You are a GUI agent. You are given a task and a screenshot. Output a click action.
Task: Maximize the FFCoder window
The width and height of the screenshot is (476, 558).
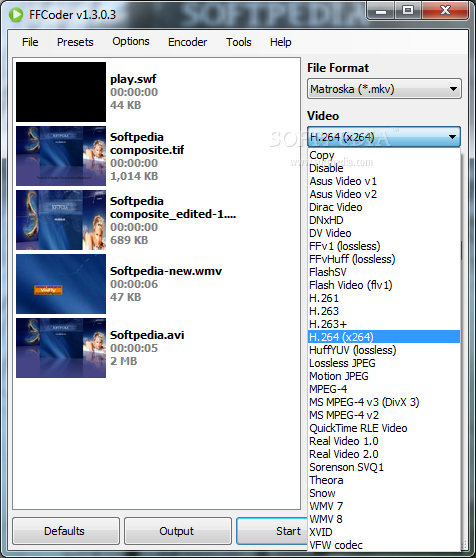tap(408, 11)
